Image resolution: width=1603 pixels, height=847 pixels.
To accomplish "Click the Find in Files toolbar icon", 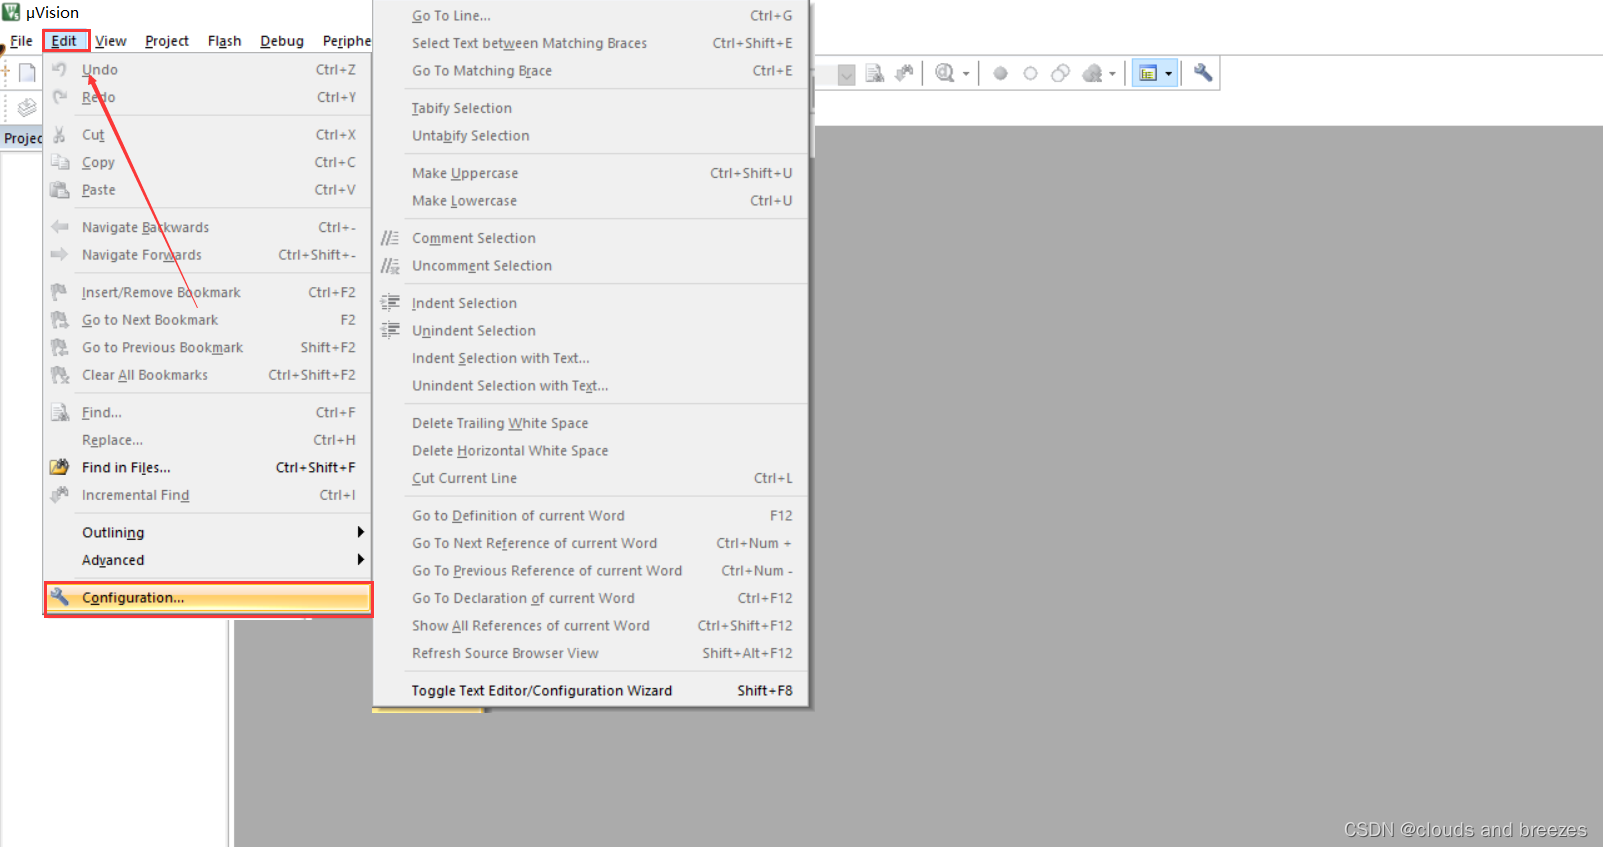I will click(875, 73).
